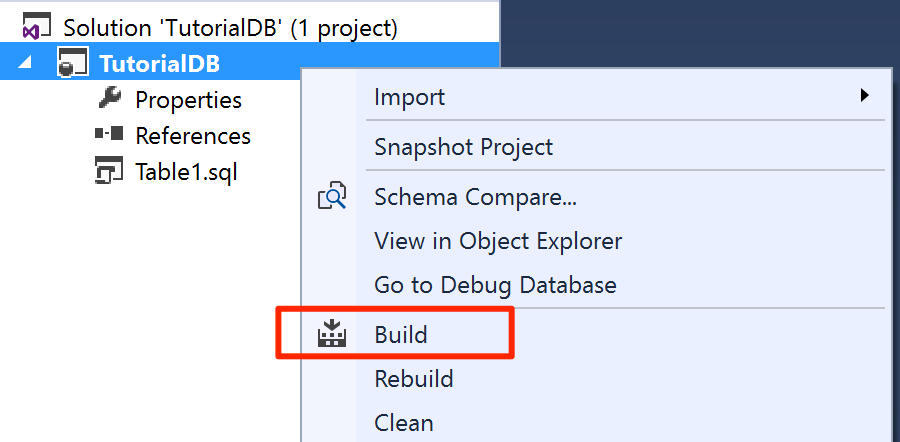The width and height of the screenshot is (900, 442).
Task: Choose Import from the context menu
Action: click(409, 97)
